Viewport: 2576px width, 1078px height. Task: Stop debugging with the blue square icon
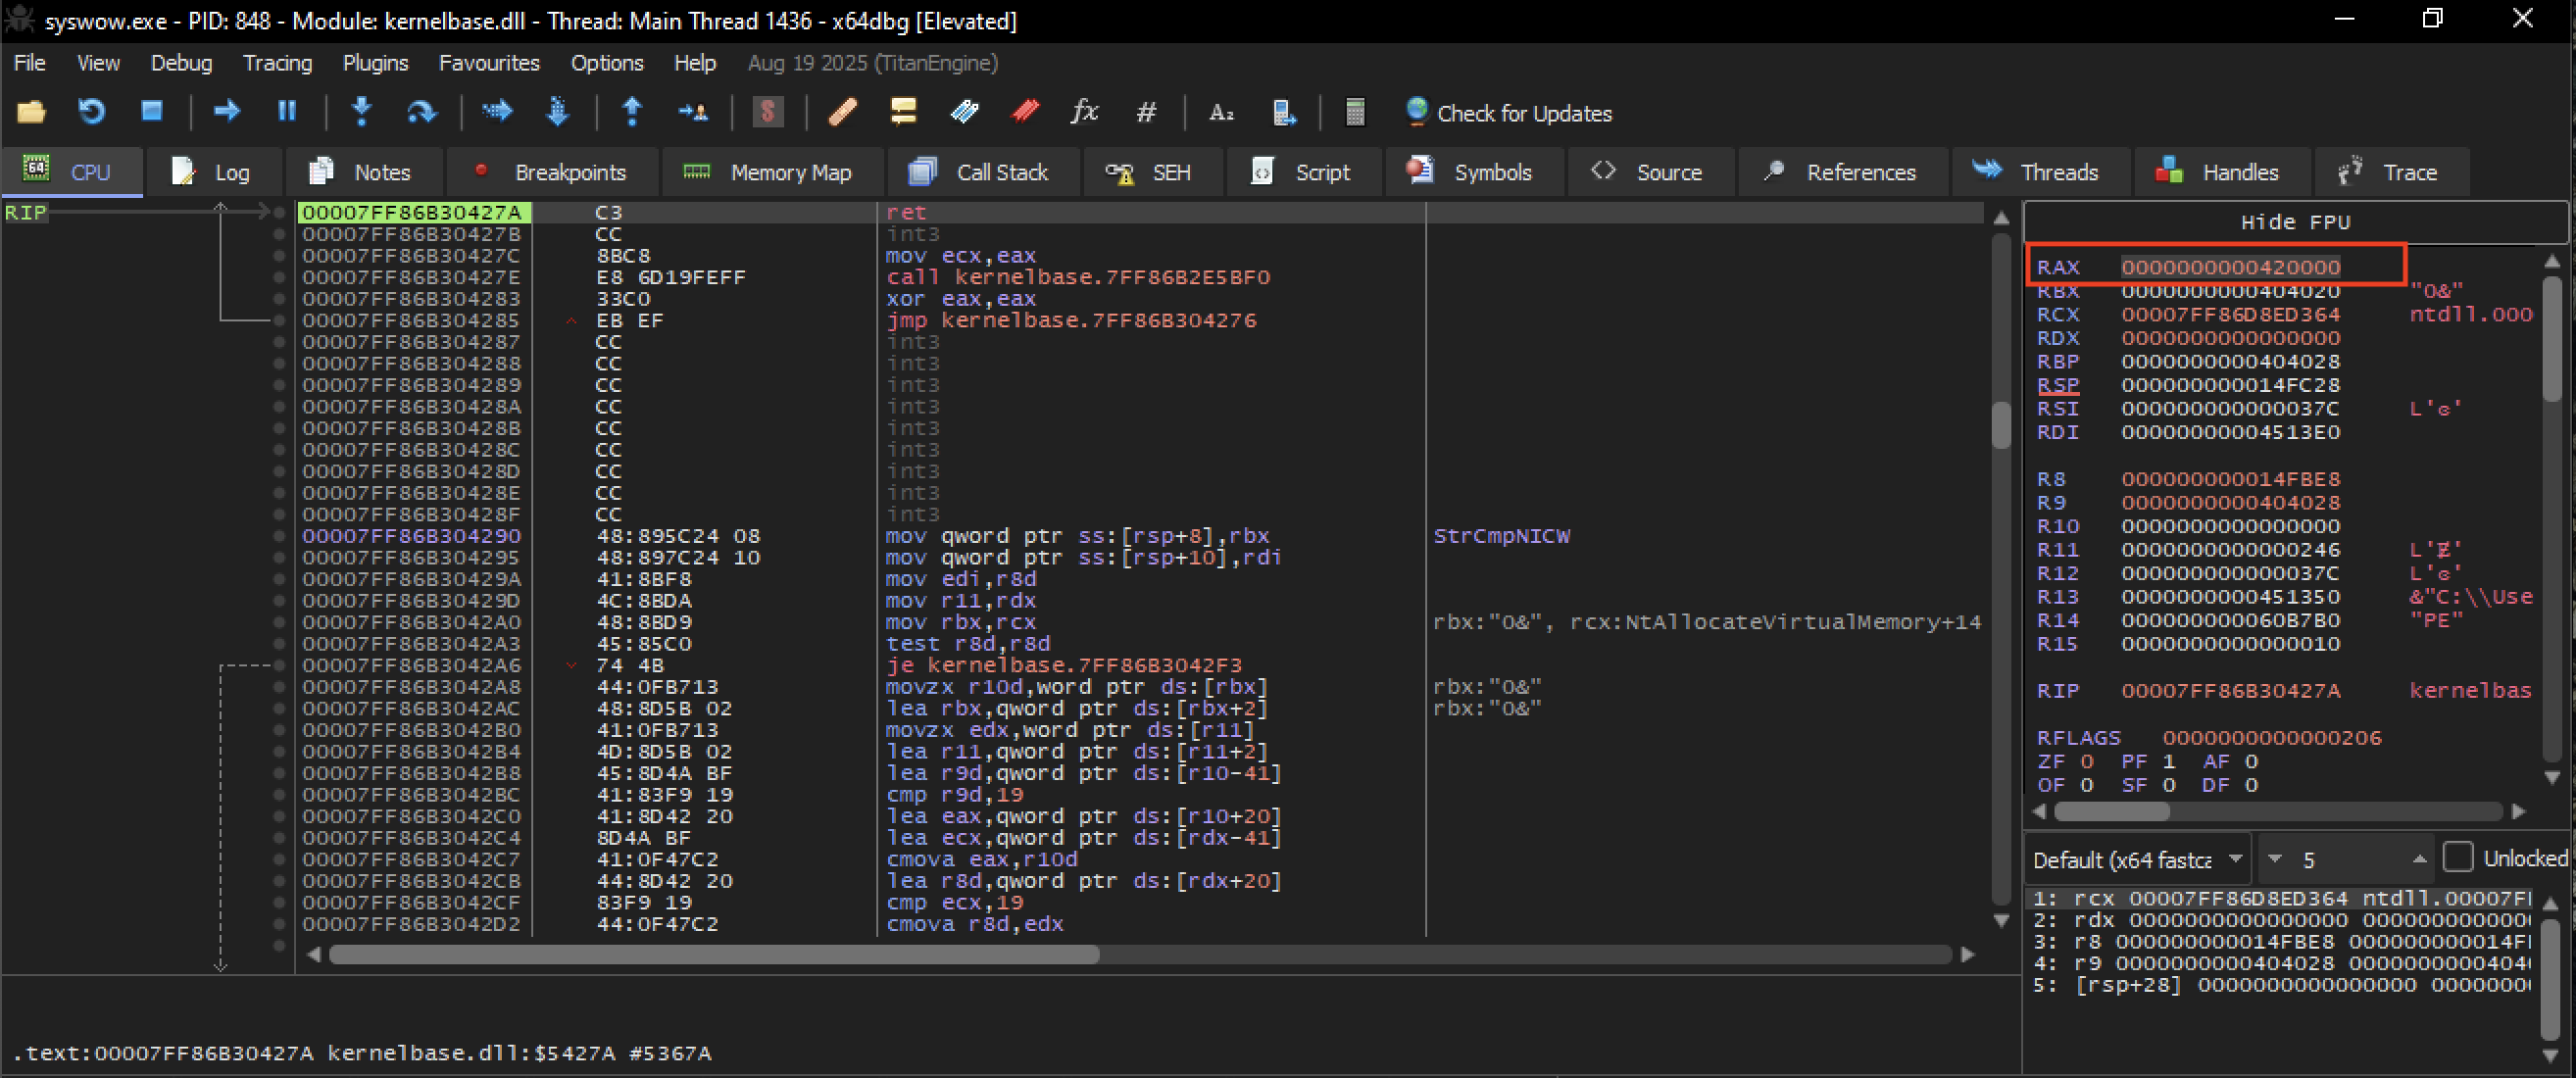coord(151,112)
